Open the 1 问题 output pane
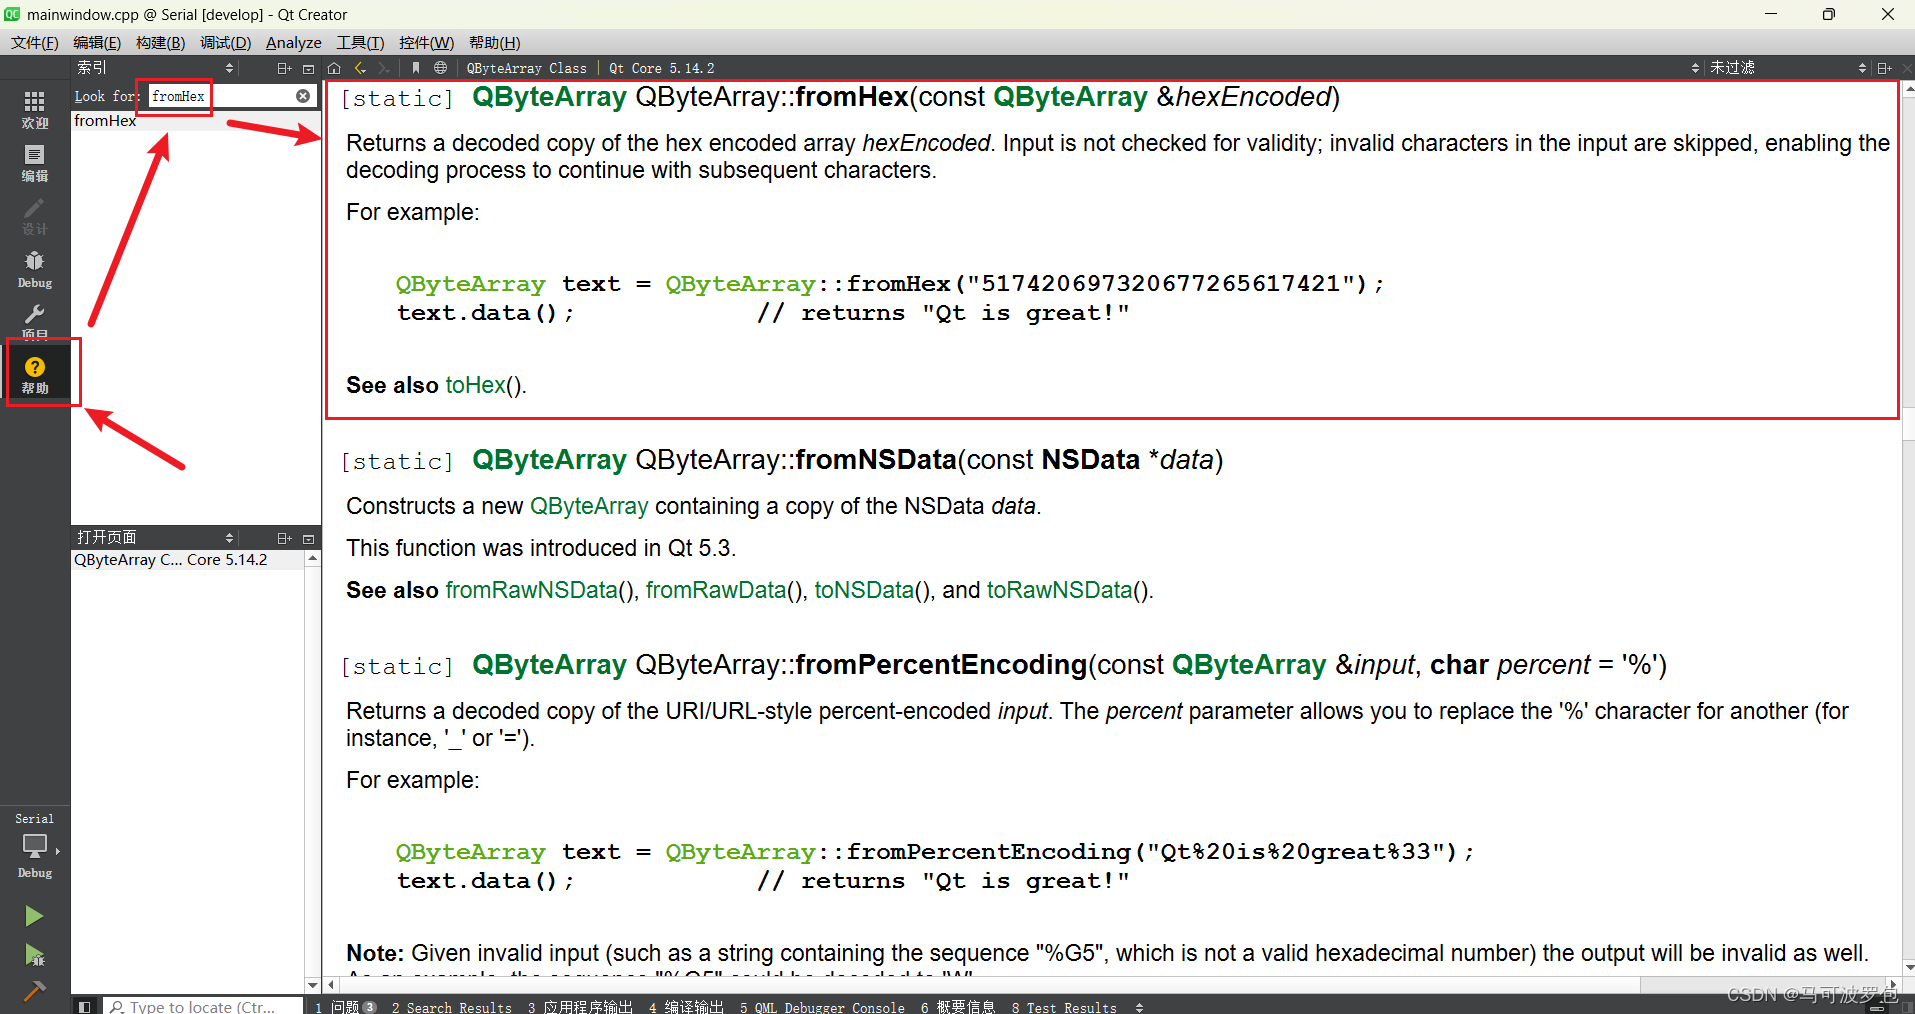This screenshot has width=1915, height=1014. (x=345, y=1006)
